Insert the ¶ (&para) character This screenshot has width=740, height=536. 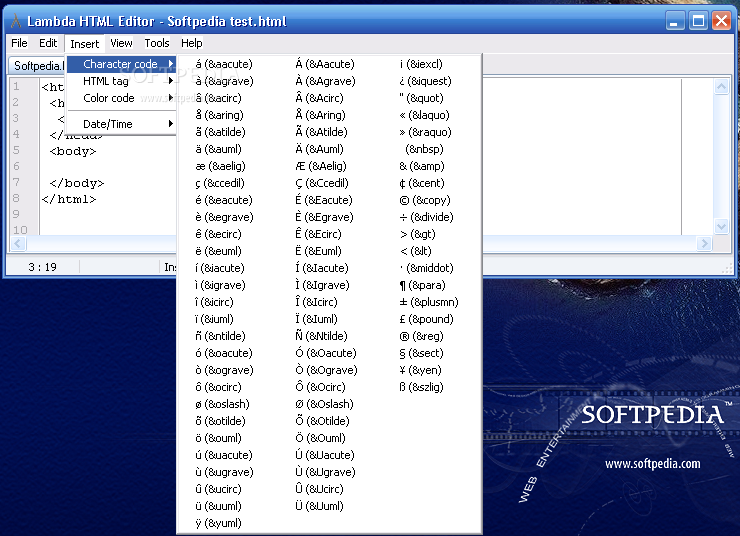[422, 285]
